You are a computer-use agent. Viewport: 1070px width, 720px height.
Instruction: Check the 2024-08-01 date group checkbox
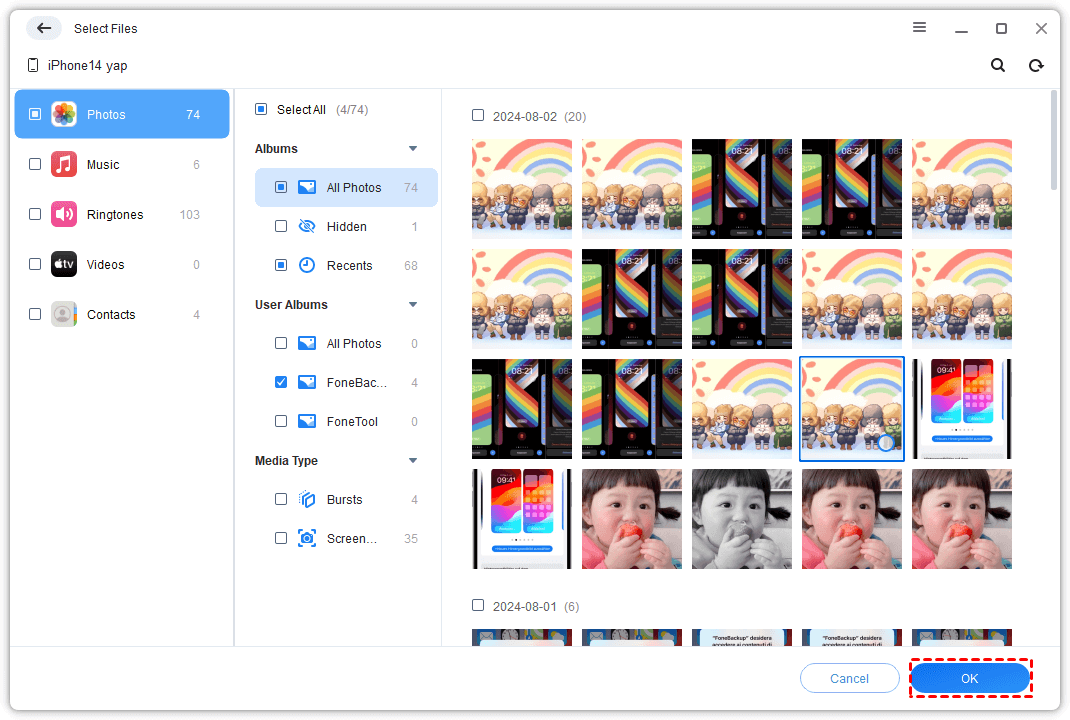click(478, 605)
